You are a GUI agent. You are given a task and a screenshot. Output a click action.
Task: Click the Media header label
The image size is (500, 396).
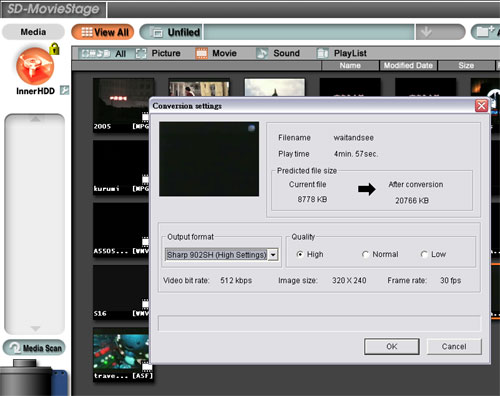click(33, 32)
